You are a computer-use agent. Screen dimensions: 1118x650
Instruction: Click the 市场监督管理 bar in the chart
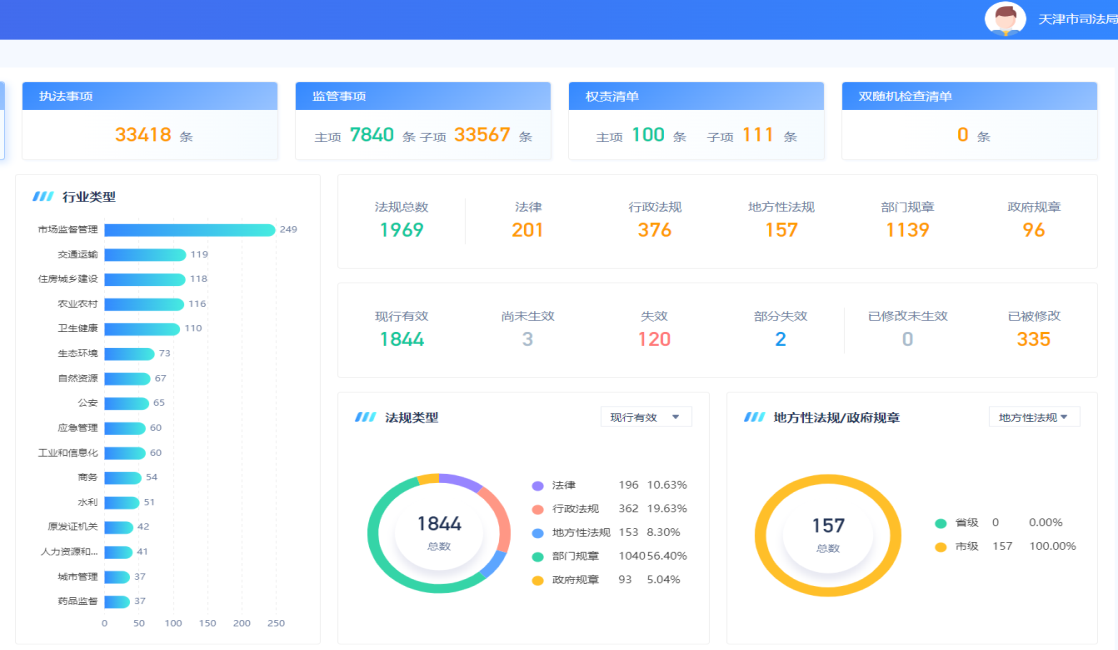click(189, 230)
